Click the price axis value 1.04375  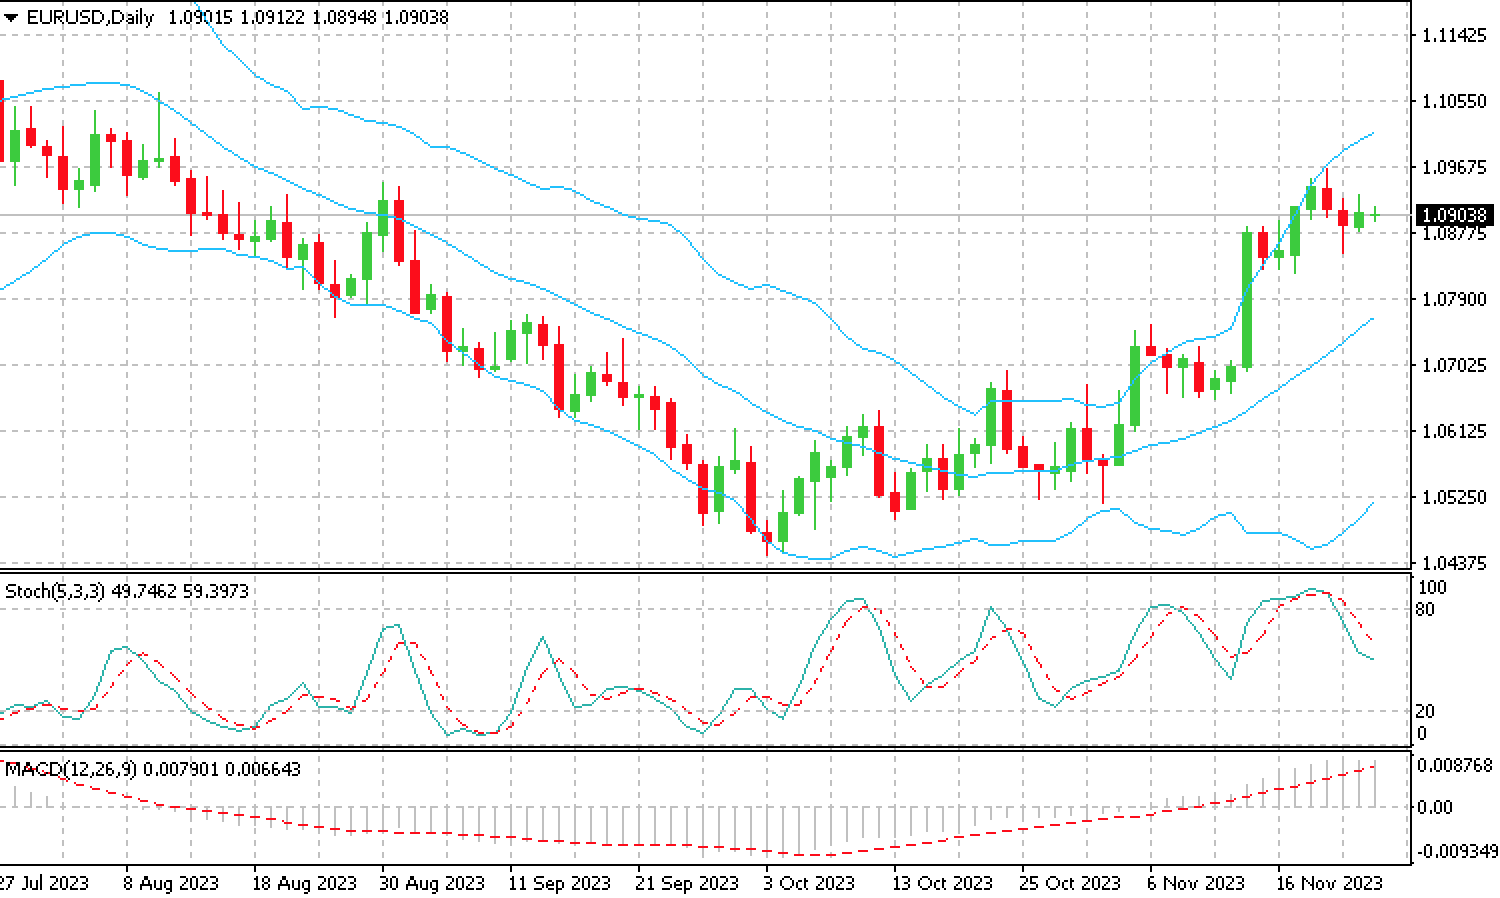pos(1454,563)
